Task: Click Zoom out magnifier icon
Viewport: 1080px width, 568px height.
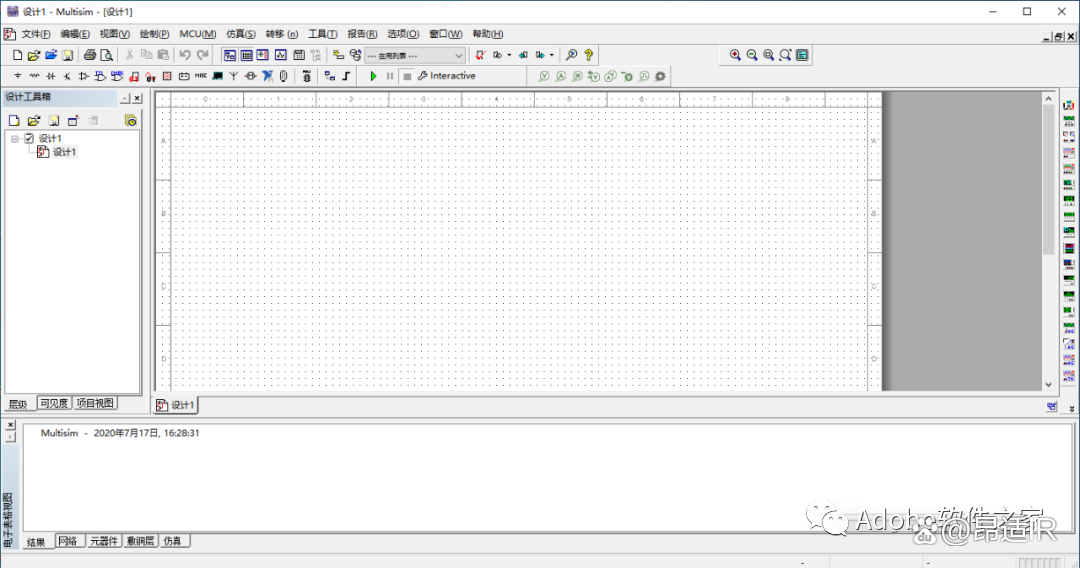Action: (x=752, y=55)
